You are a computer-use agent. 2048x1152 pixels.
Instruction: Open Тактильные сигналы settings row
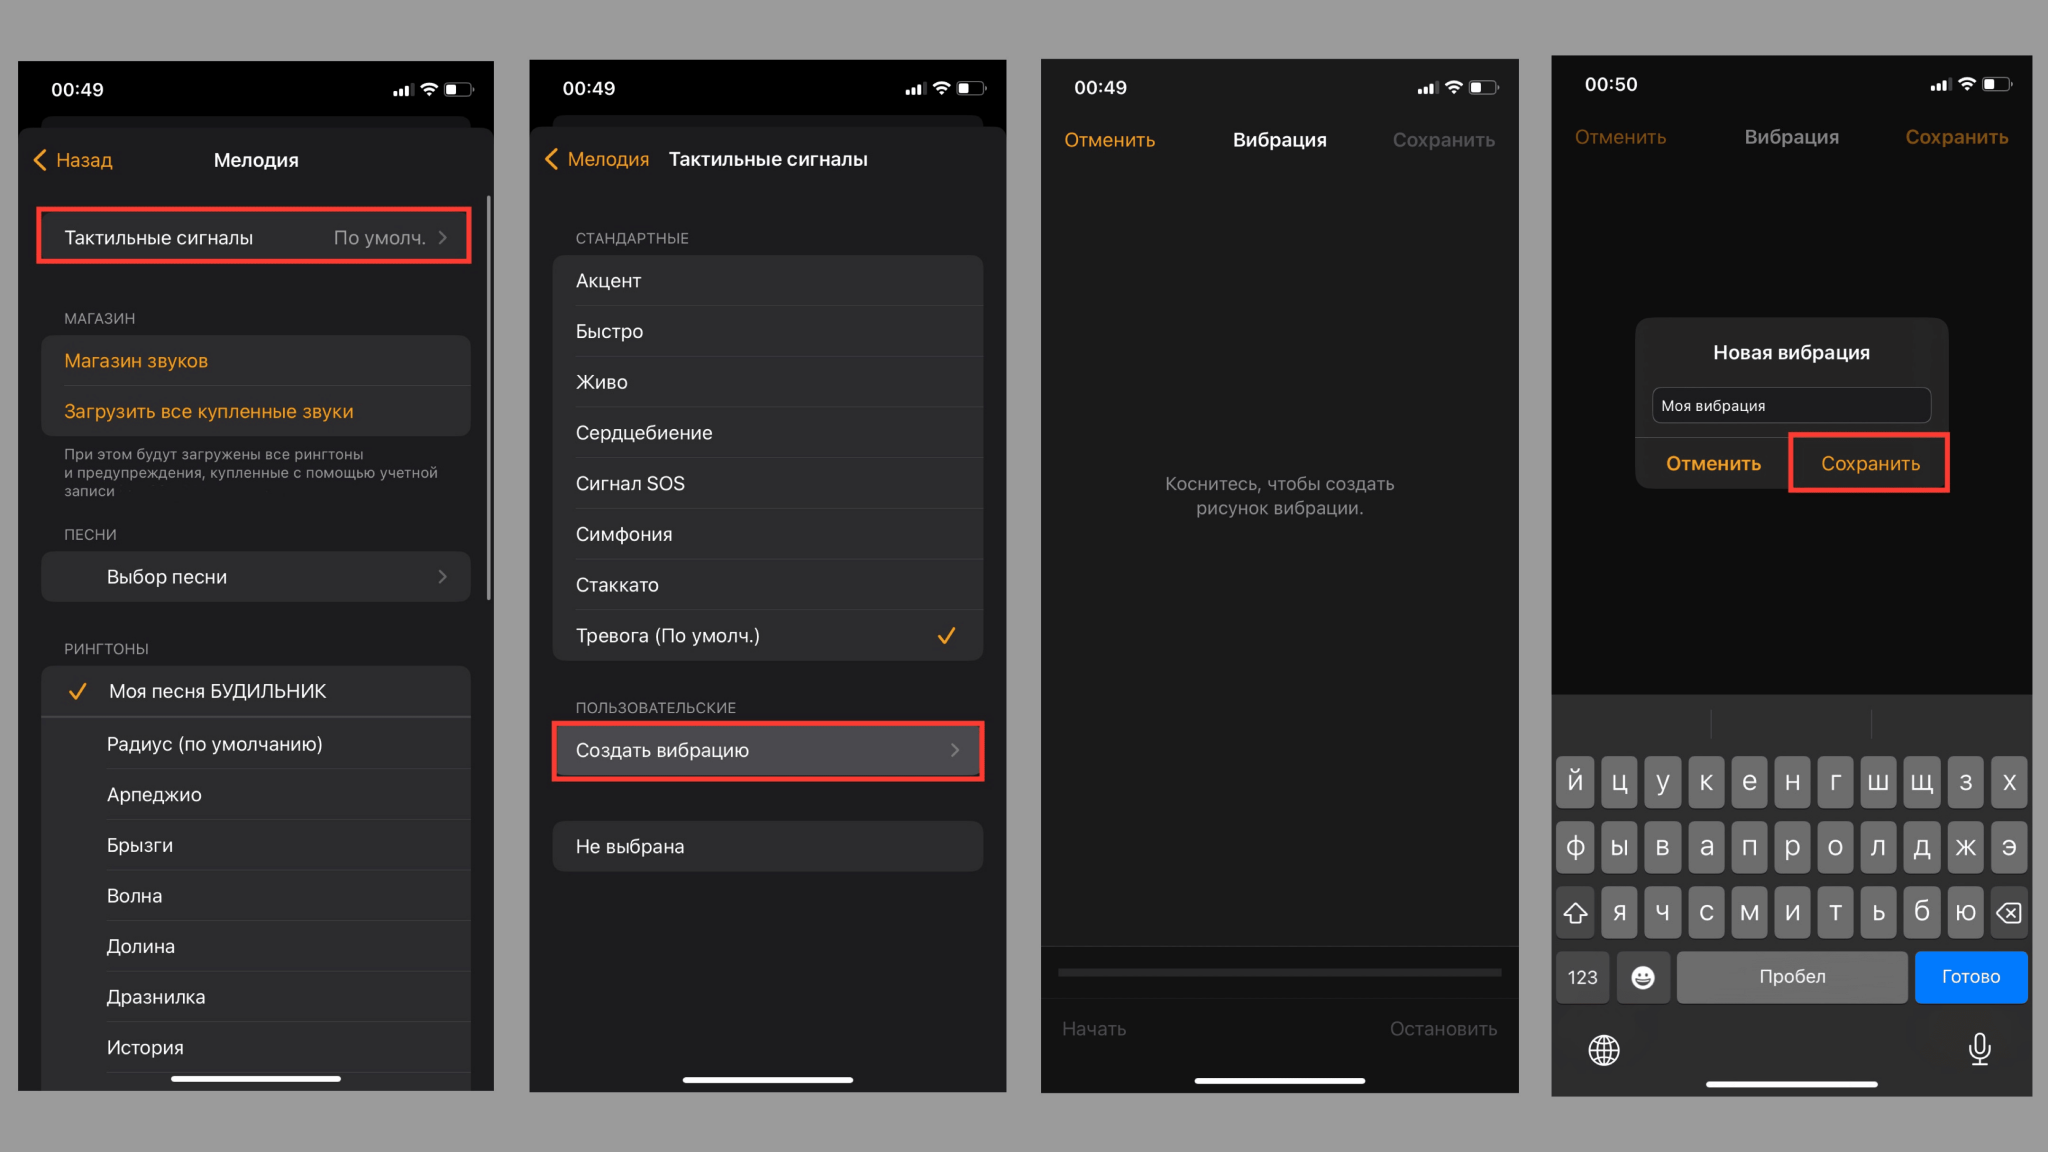254,237
